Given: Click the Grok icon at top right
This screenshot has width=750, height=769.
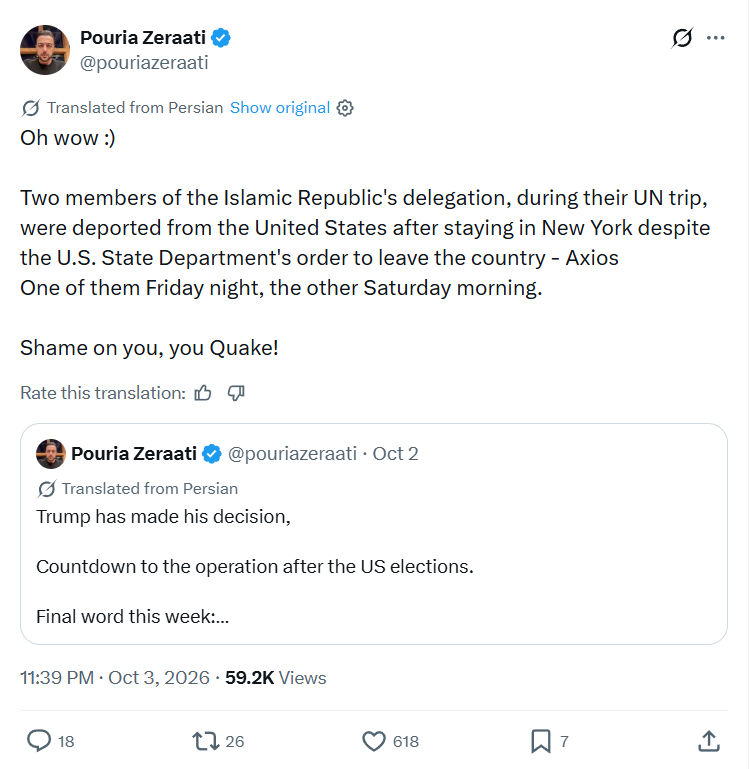Looking at the screenshot, I should point(682,38).
